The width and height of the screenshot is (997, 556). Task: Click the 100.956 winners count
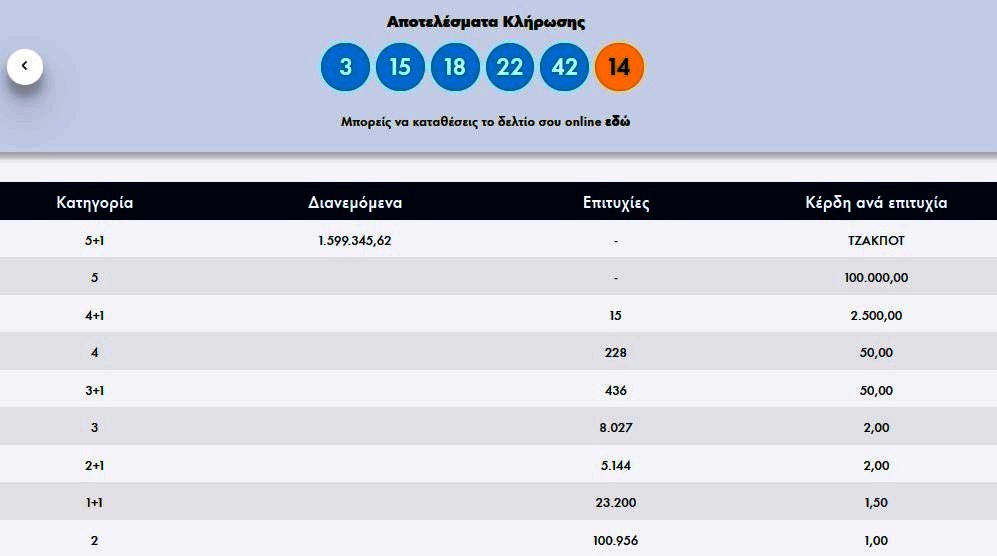click(x=616, y=541)
